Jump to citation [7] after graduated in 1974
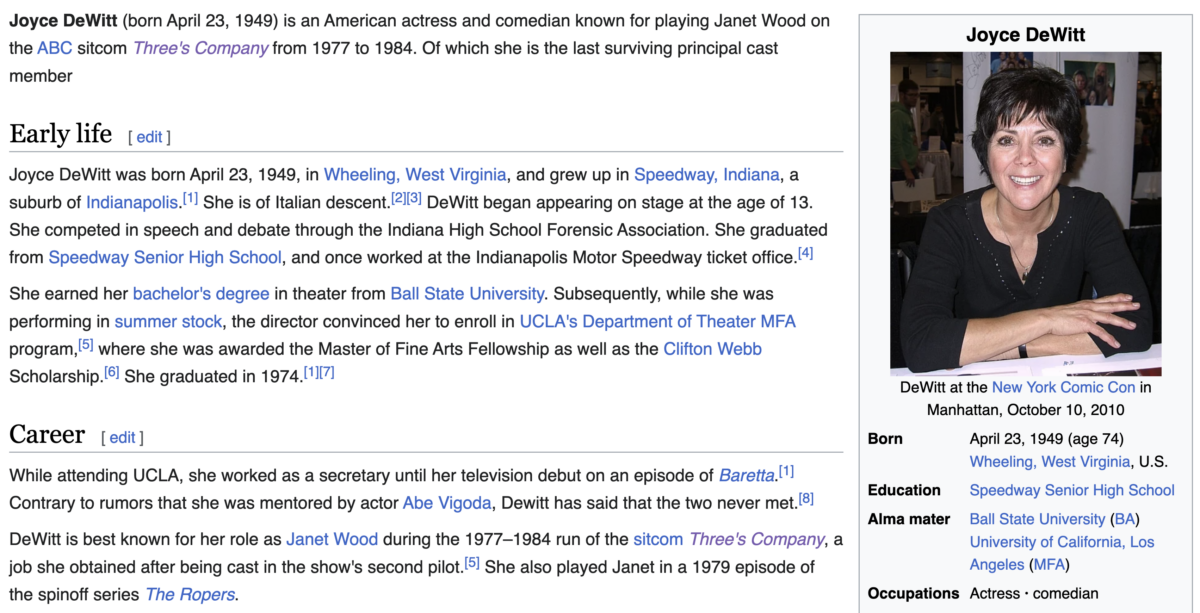Image resolution: width=1200 pixels, height=613 pixels. (327, 372)
